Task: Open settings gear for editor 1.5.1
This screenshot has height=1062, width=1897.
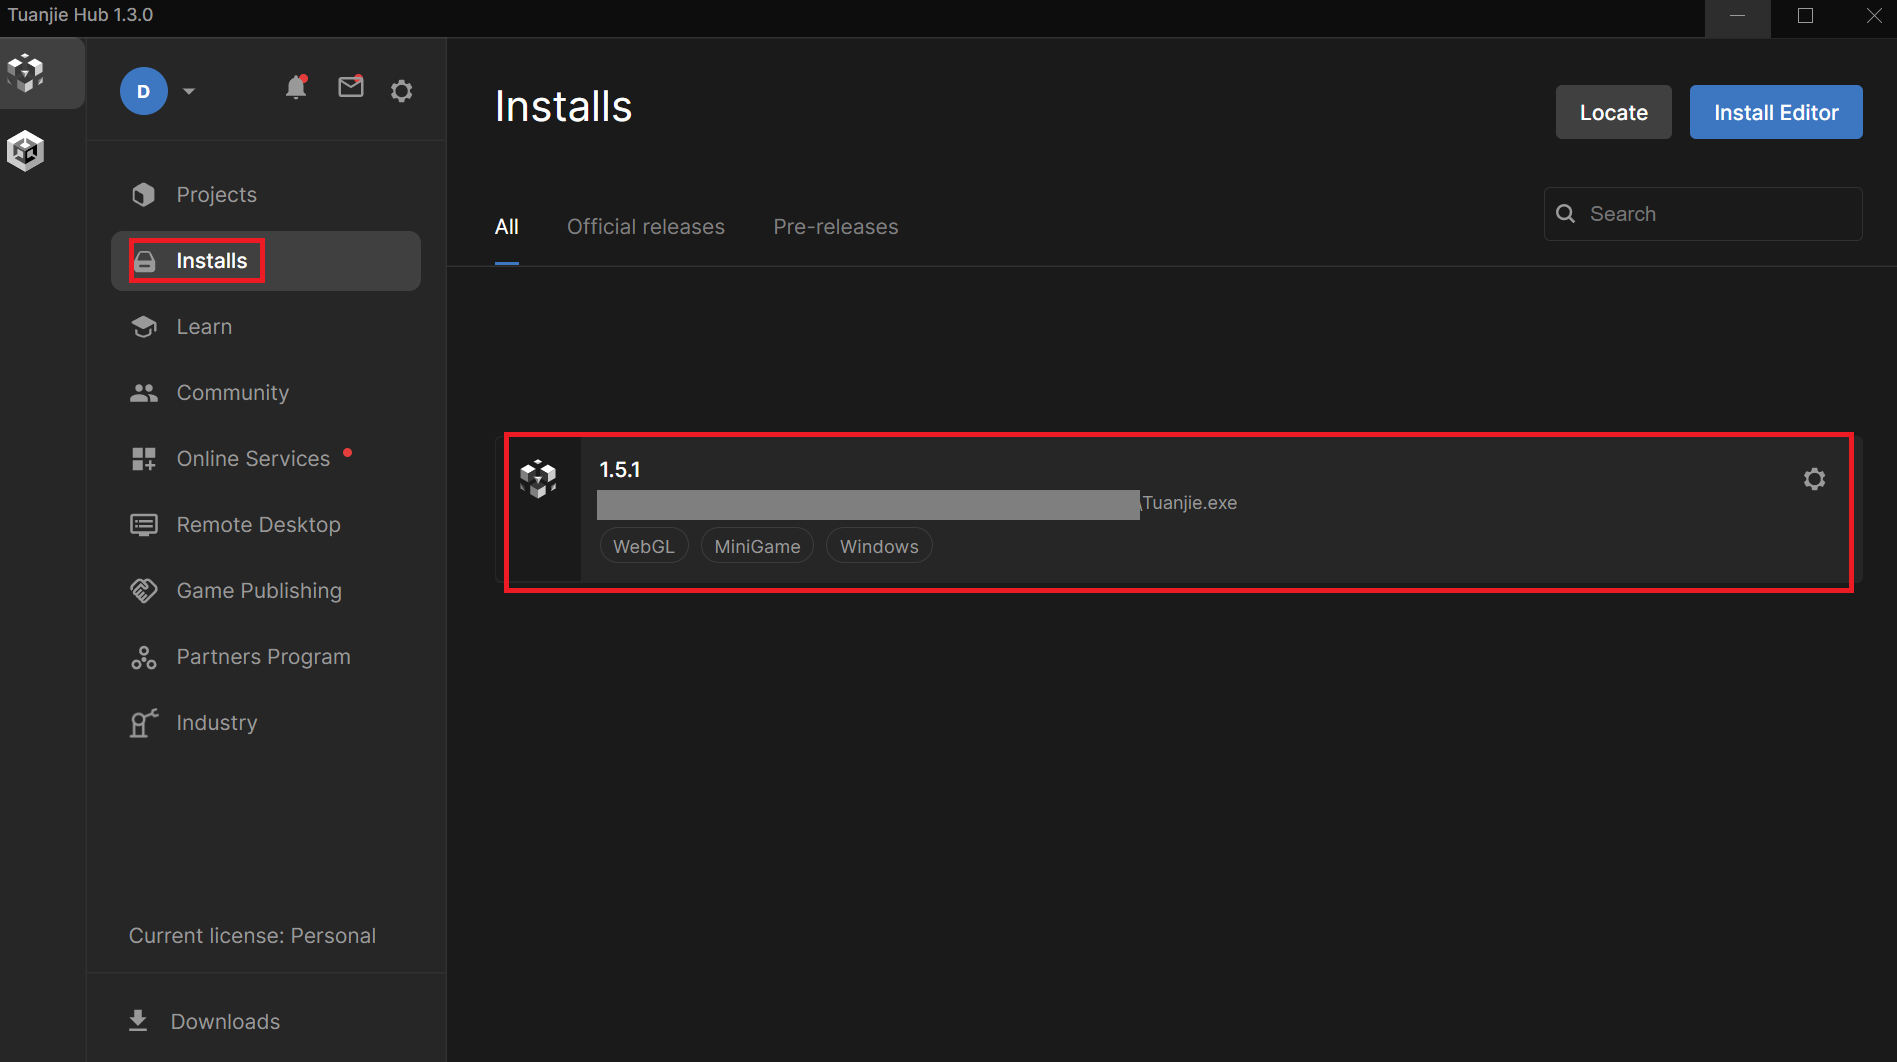Action: pyautogui.click(x=1814, y=479)
